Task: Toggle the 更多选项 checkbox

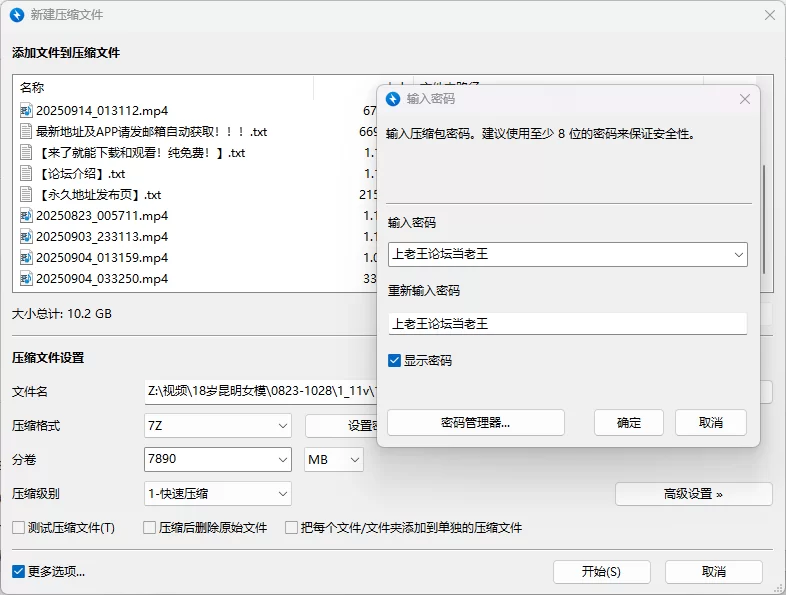Action: pos(18,572)
